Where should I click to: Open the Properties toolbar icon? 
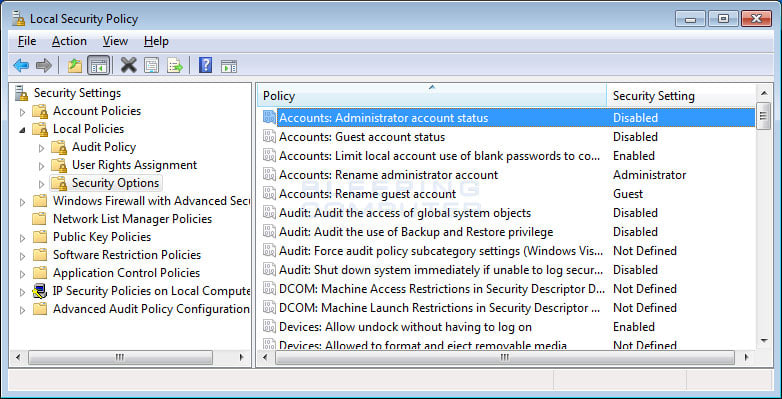(152, 65)
